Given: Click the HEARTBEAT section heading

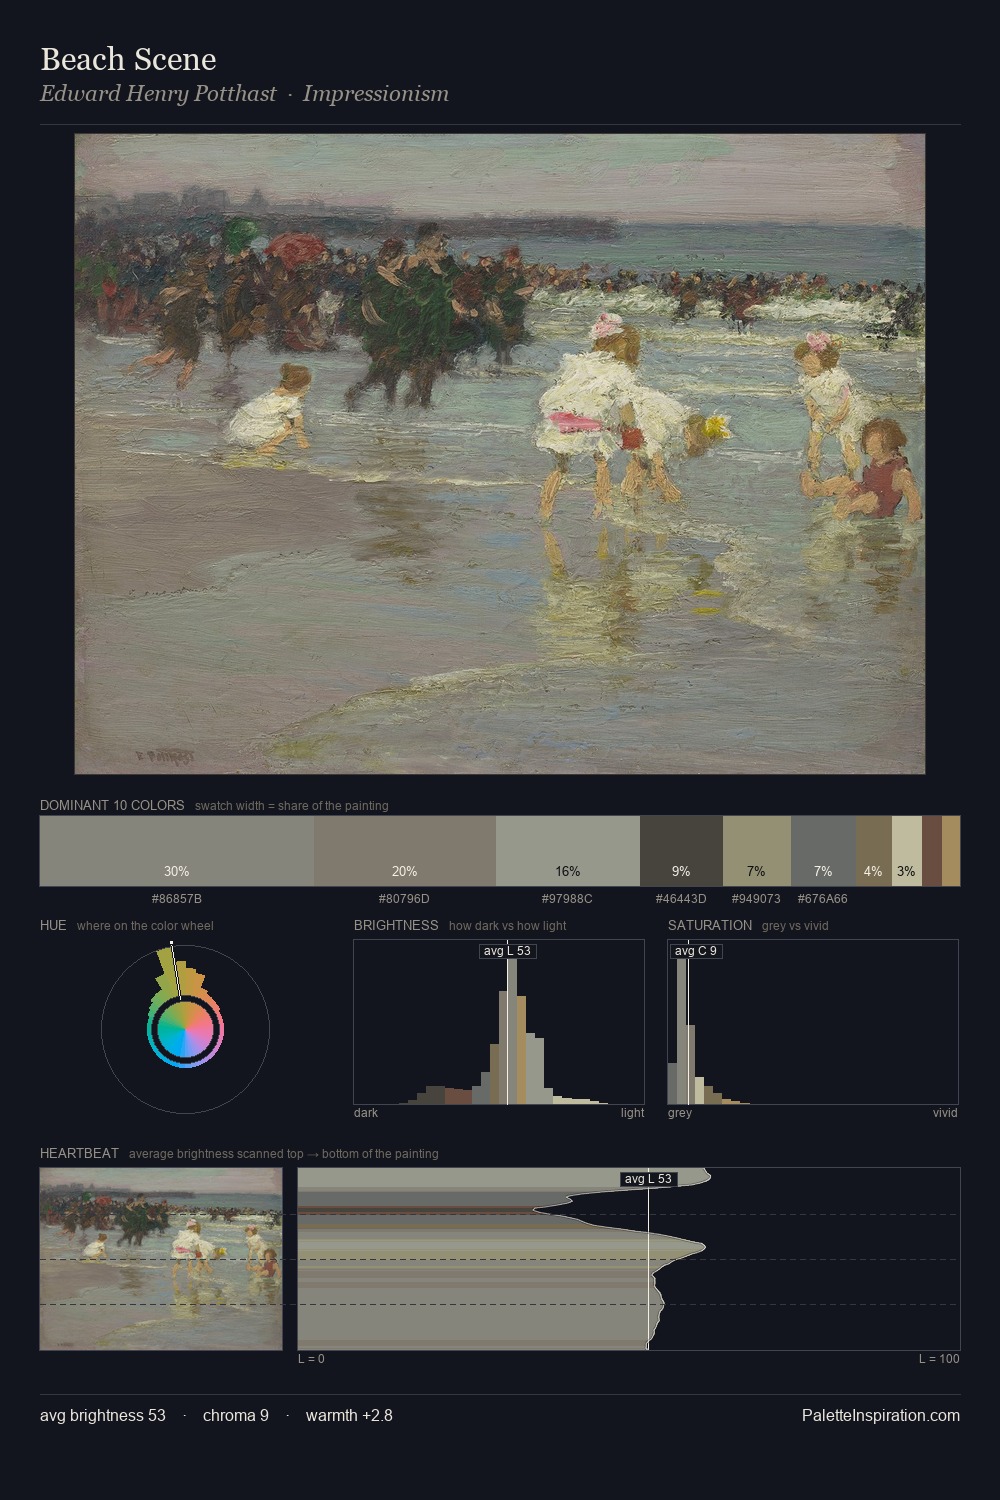Looking at the screenshot, I should (x=79, y=1153).
